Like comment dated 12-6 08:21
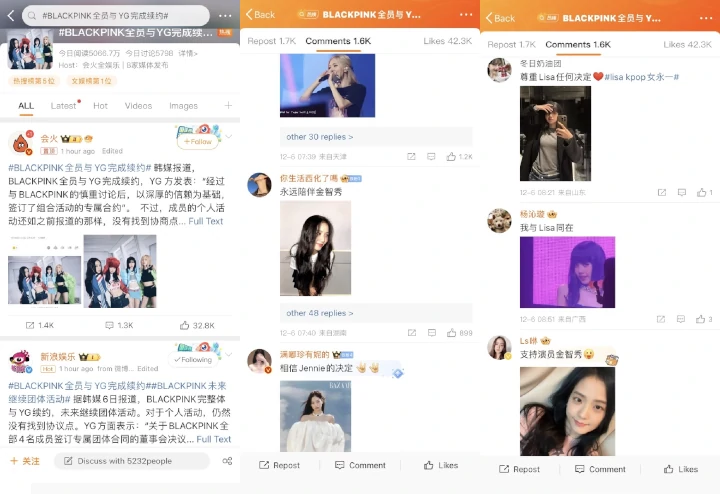The width and height of the screenshot is (720, 494). pos(704,192)
